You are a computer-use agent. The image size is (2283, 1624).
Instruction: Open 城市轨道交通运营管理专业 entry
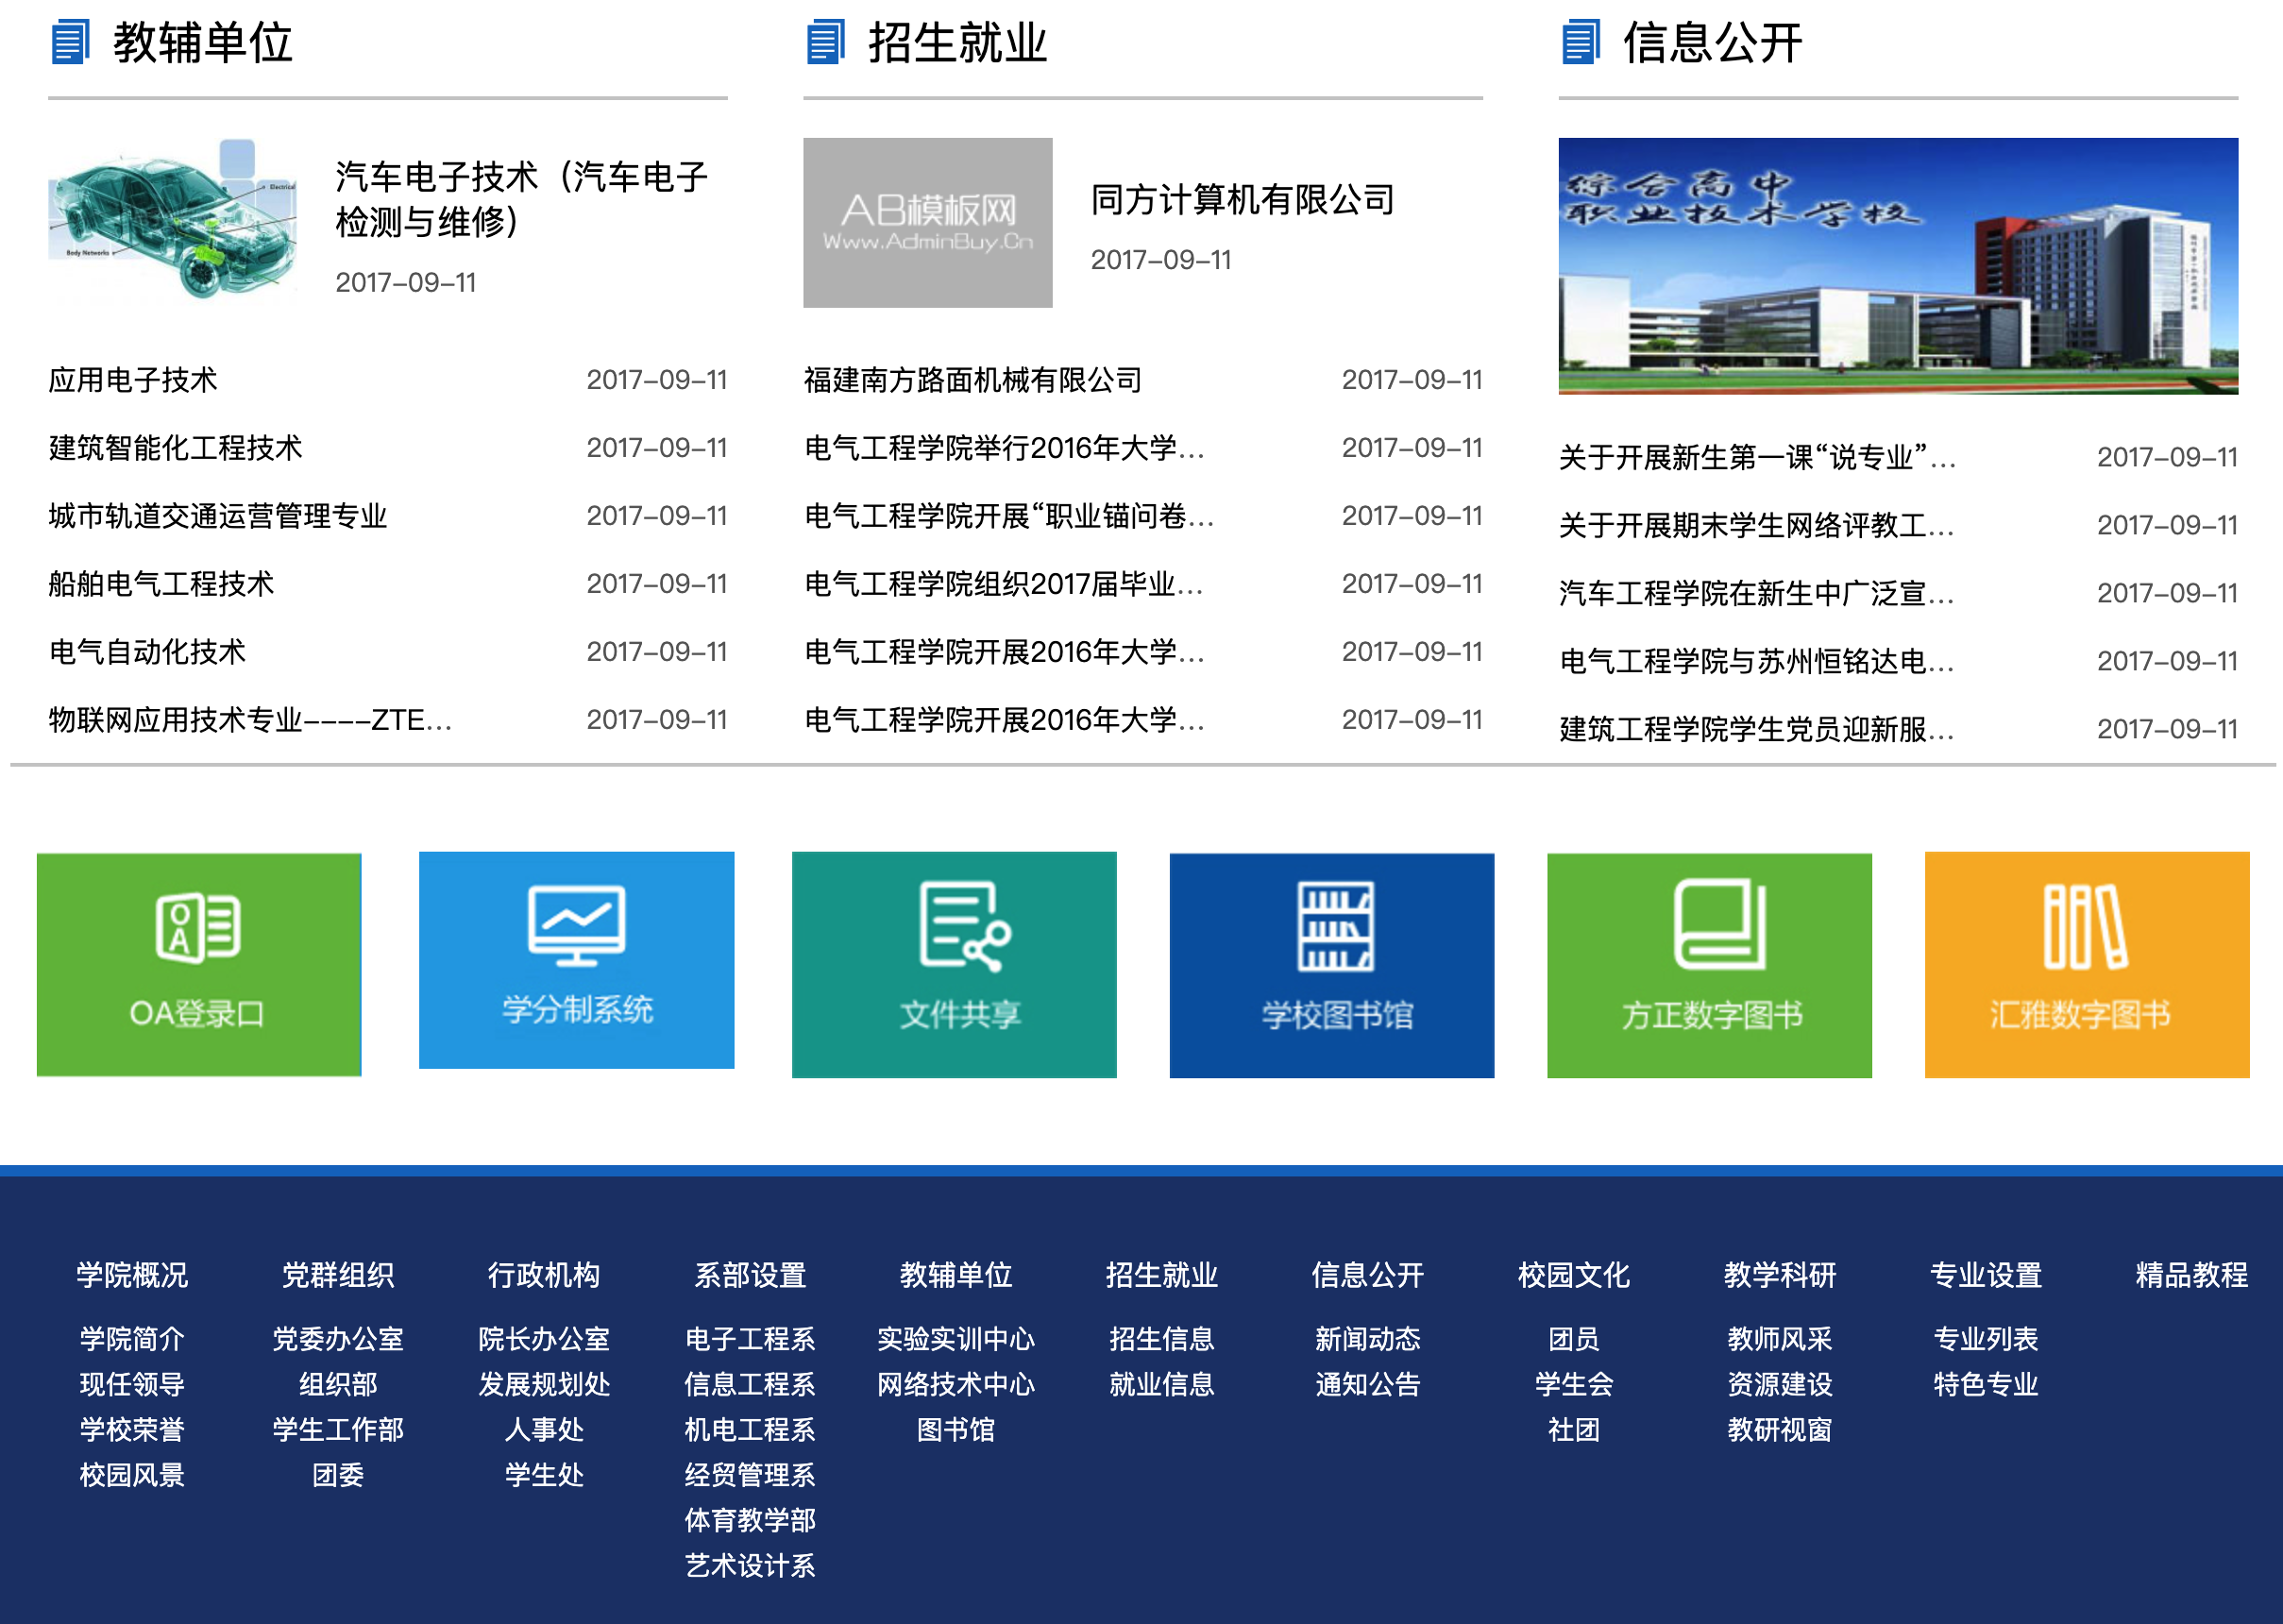[218, 516]
